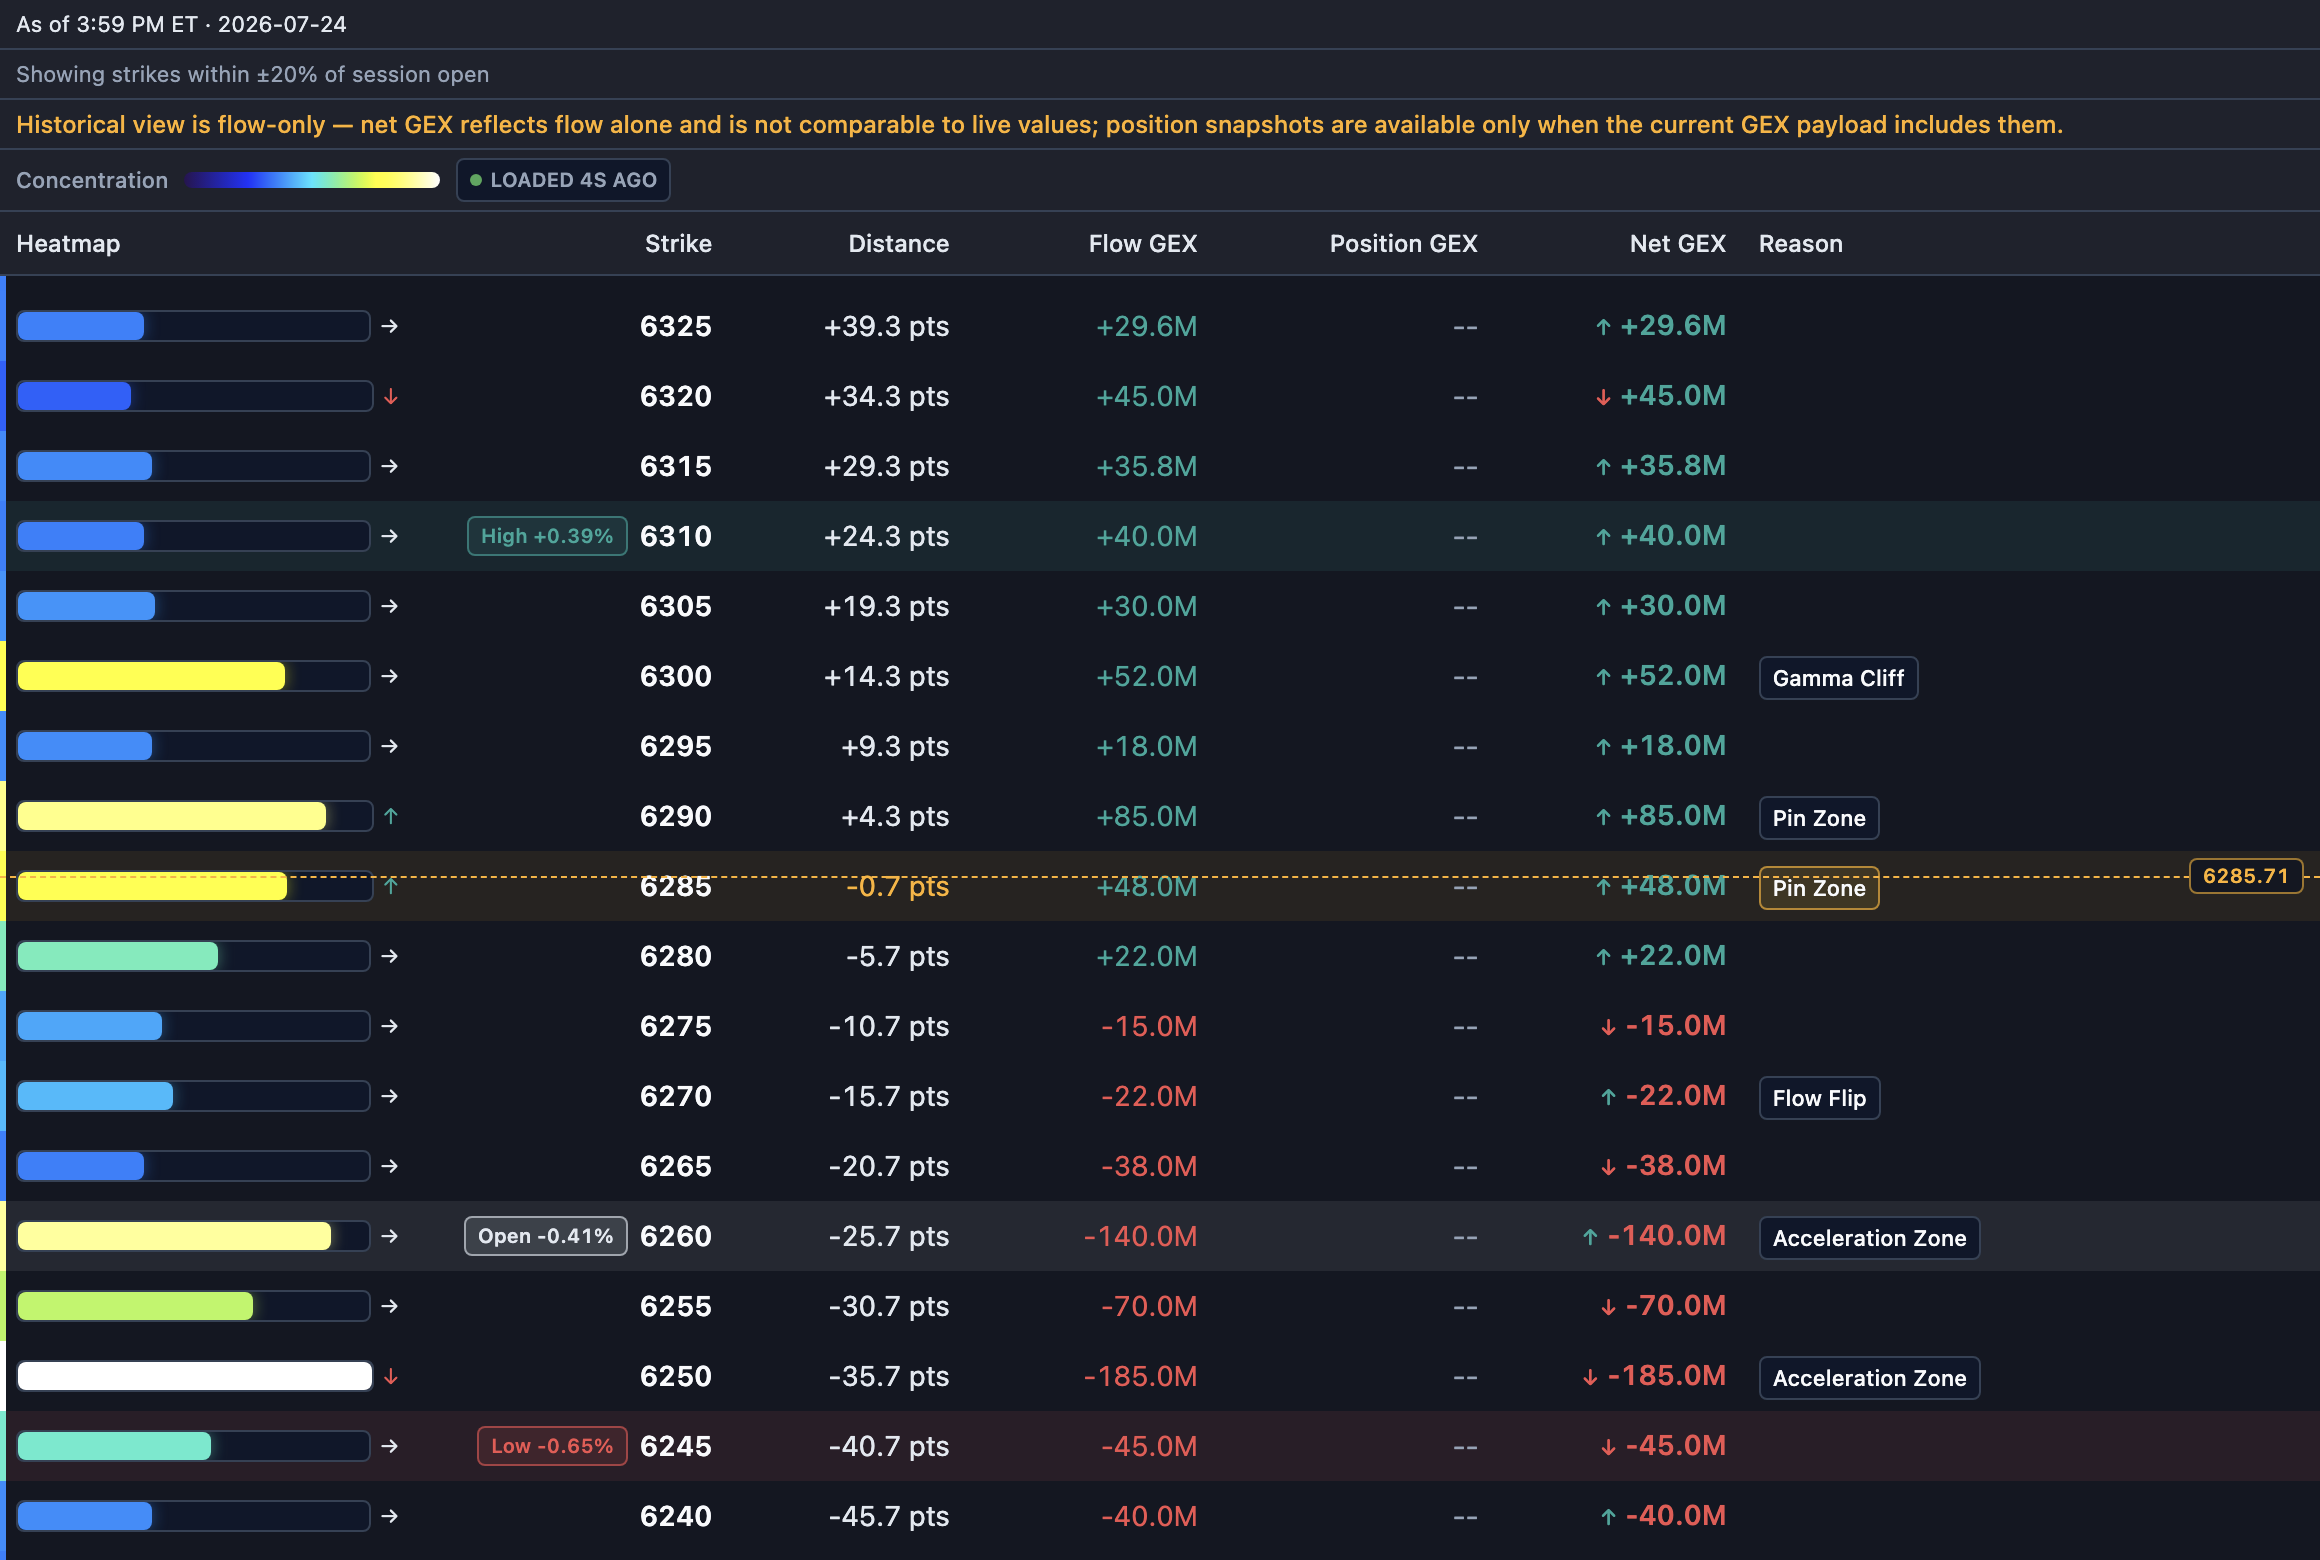Click the right arrow beside the 6260 heatmap bar
2320x1560 pixels.
click(x=390, y=1236)
